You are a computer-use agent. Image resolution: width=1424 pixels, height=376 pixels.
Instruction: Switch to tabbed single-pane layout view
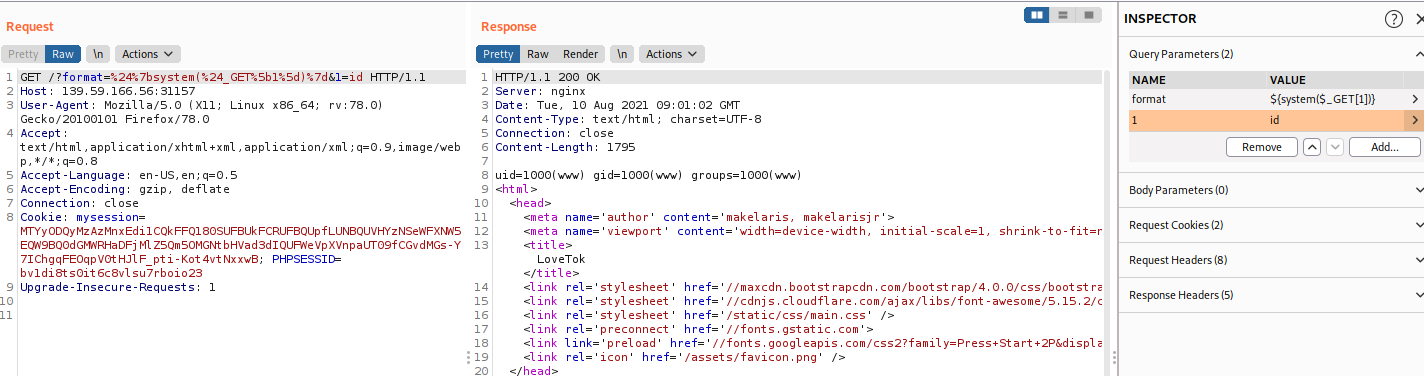(x=1088, y=14)
